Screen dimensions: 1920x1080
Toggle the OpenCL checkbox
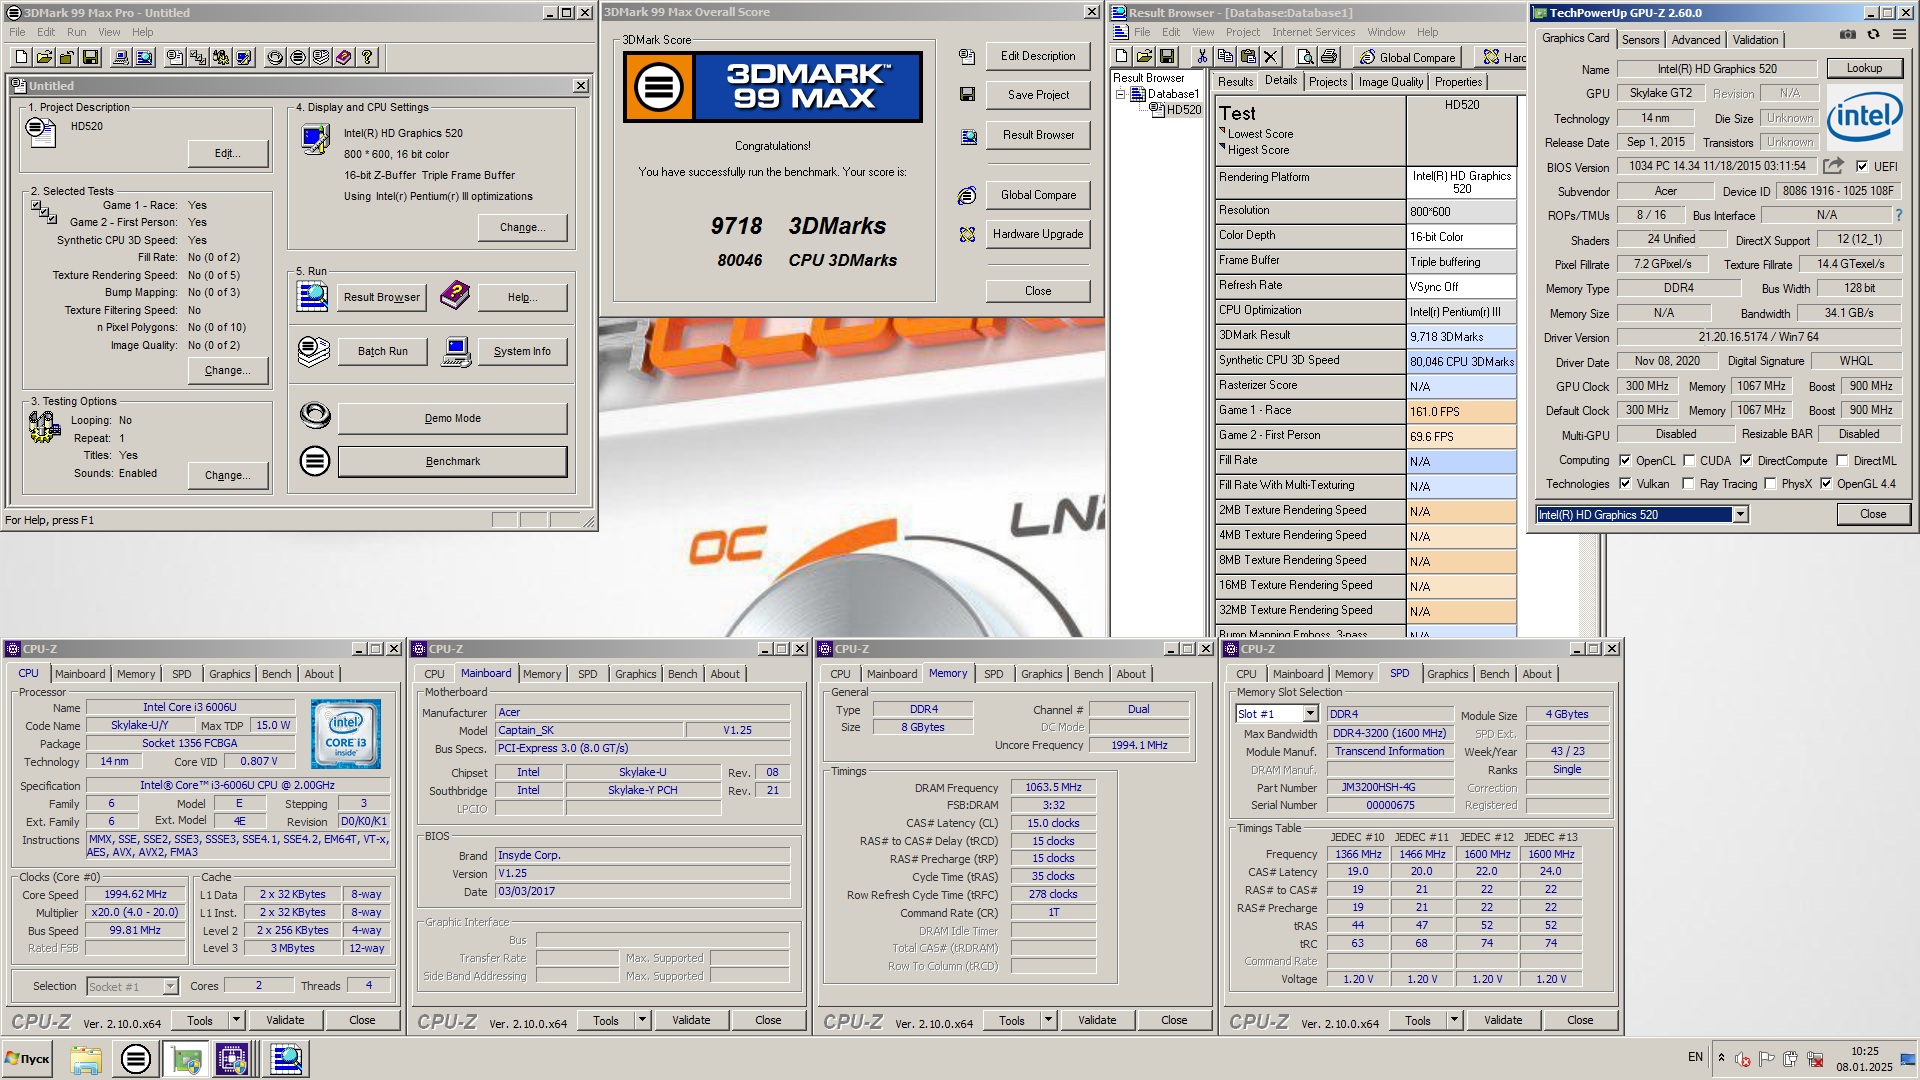(x=1625, y=461)
